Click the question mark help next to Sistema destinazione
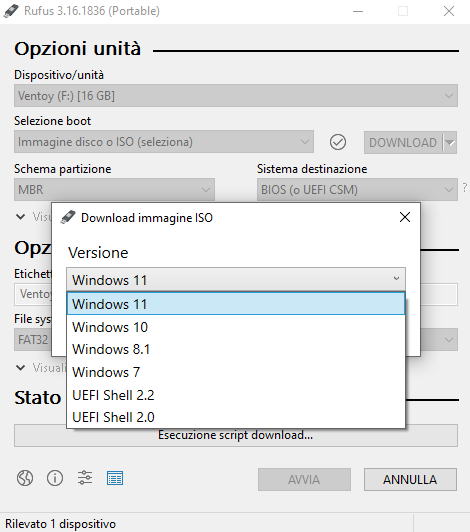470x532 pixels. point(465,188)
